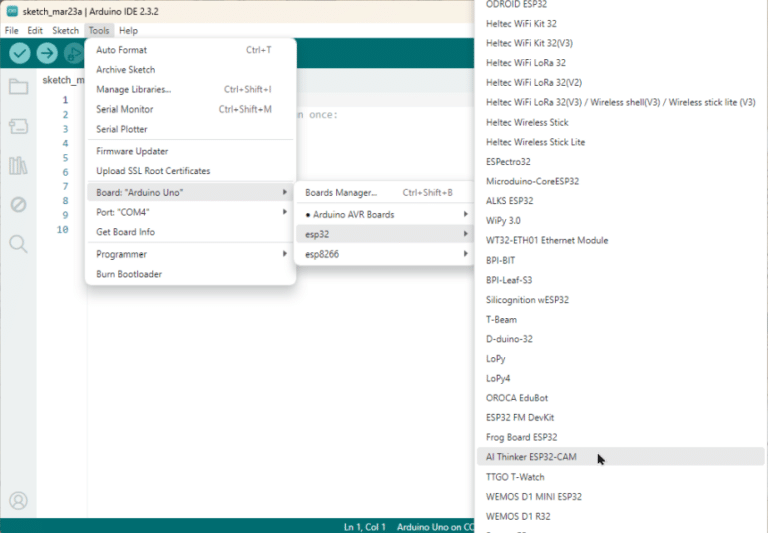Viewport: 768px width, 533px height.
Task: Choose Serial Monitor from Tools menu
Action: tap(125, 109)
